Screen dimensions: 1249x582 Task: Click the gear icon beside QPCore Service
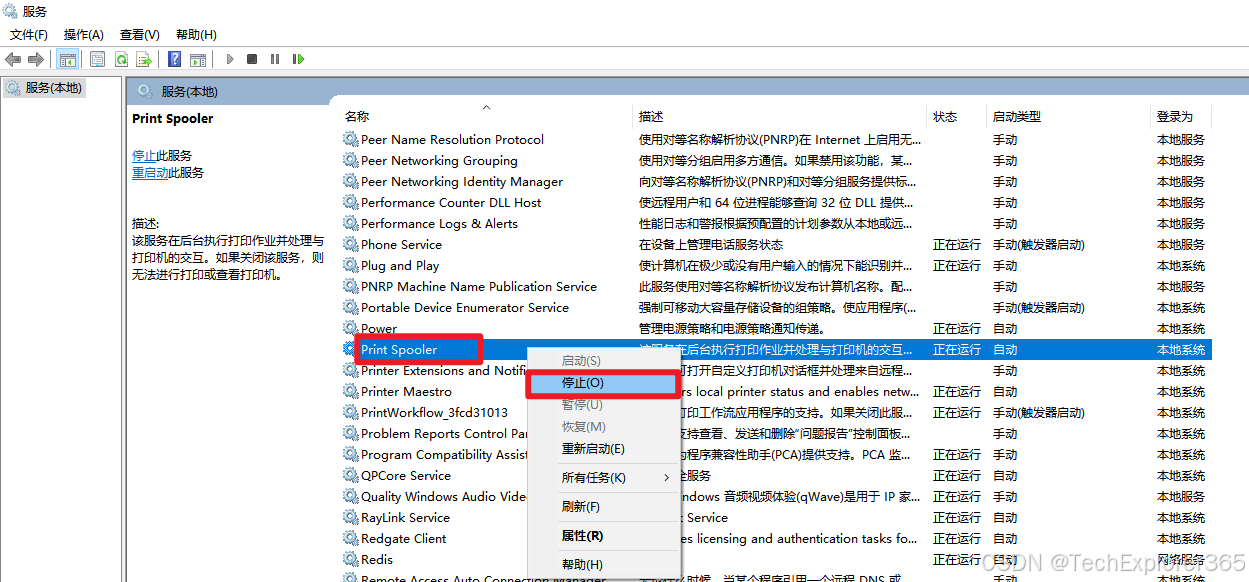point(350,475)
